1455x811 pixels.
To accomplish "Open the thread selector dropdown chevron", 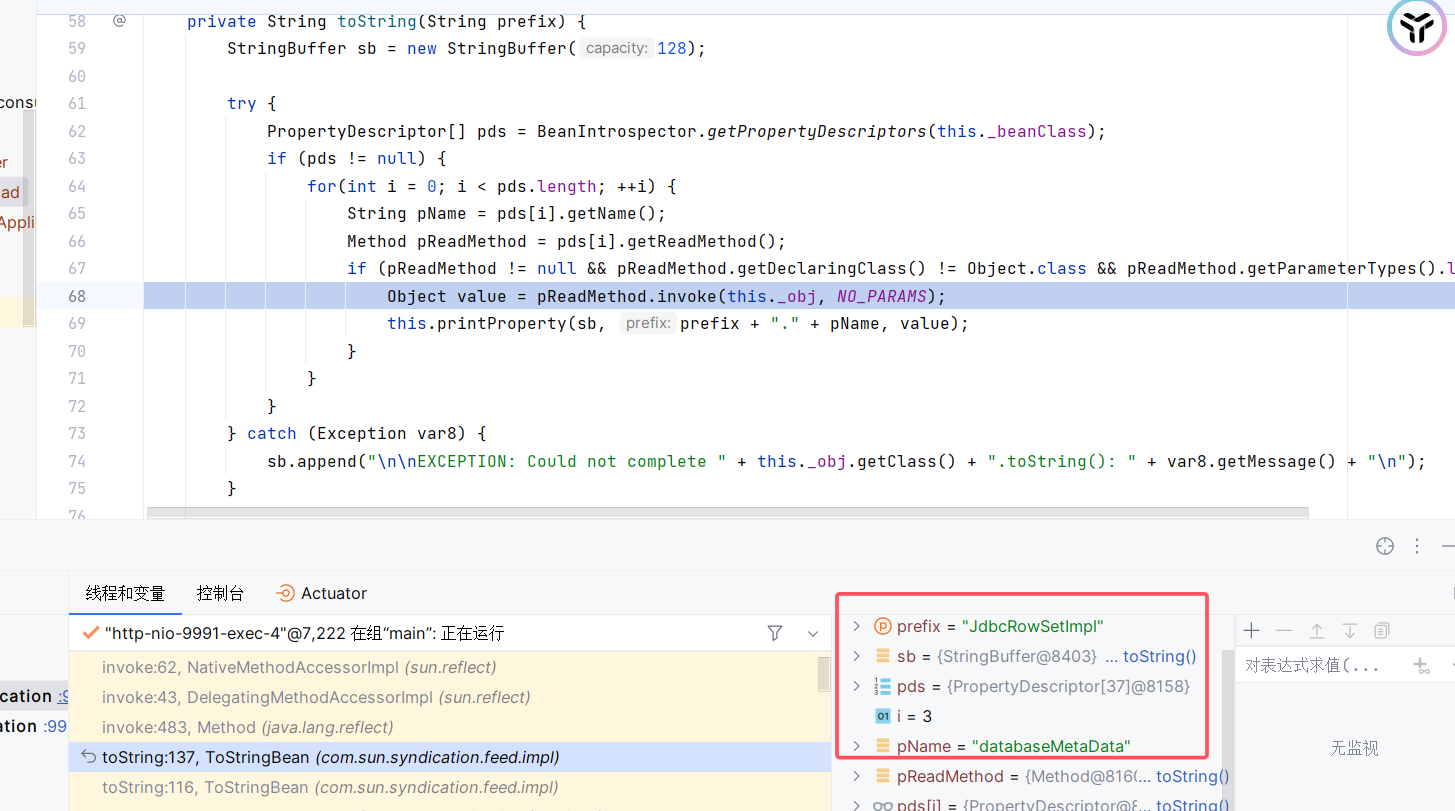I will click(x=812, y=633).
